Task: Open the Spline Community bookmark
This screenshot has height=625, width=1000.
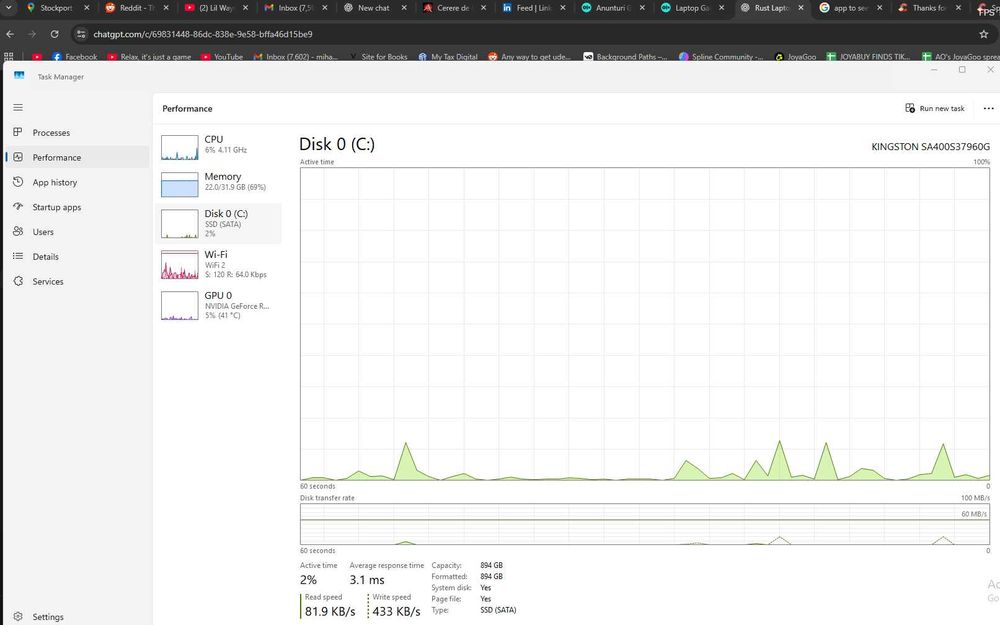Action: [x=721, y=57]
